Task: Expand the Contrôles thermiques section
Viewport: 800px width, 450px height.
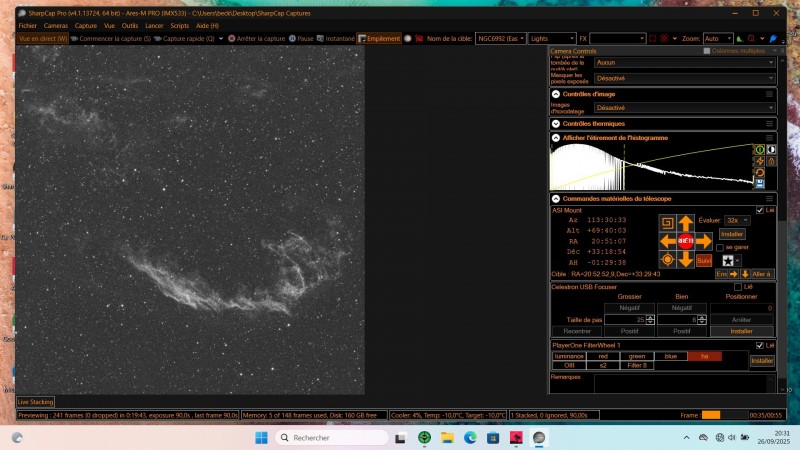Action: (x=556, y=124)
